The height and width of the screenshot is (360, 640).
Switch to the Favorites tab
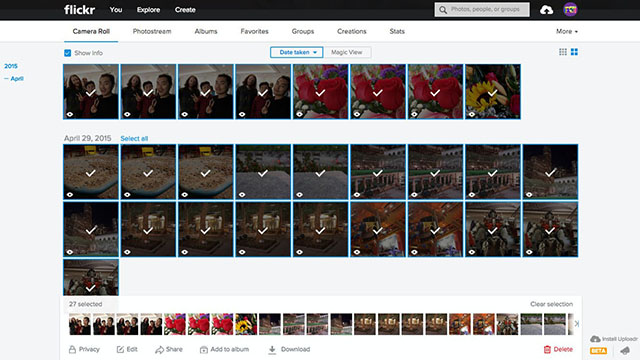[254, 31]
